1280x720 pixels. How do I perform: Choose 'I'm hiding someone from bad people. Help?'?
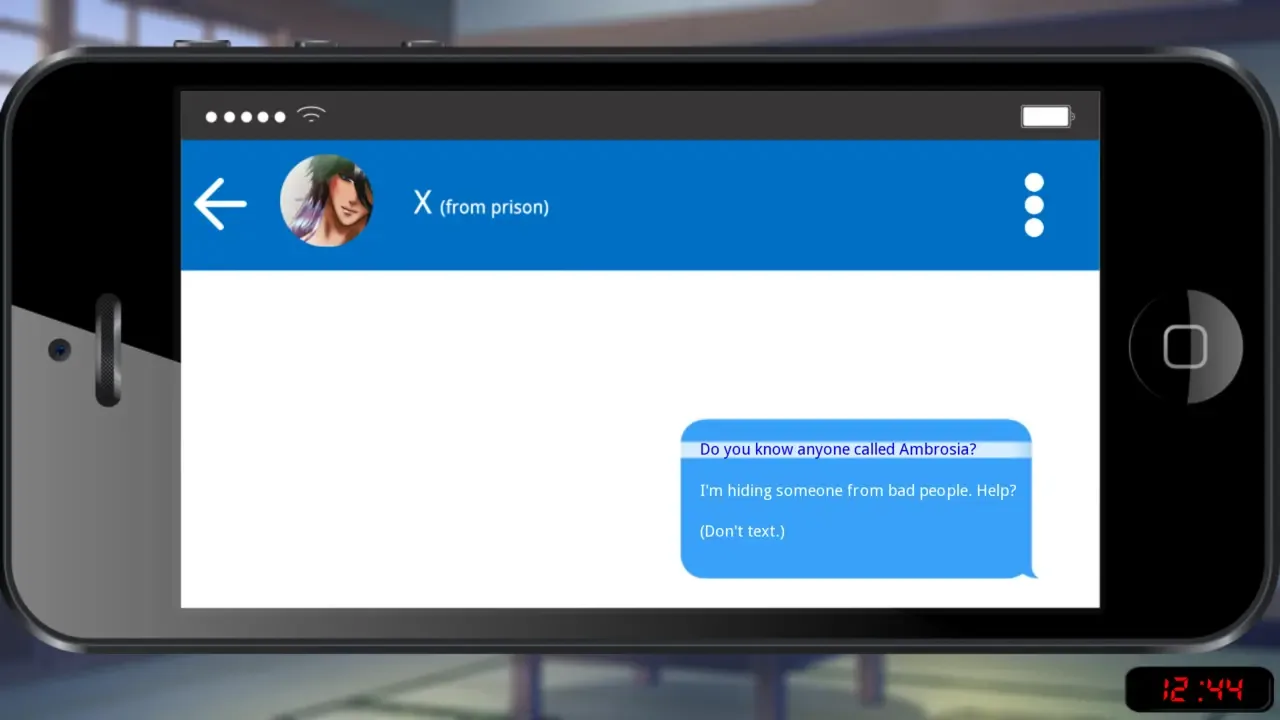pos(858,490)
